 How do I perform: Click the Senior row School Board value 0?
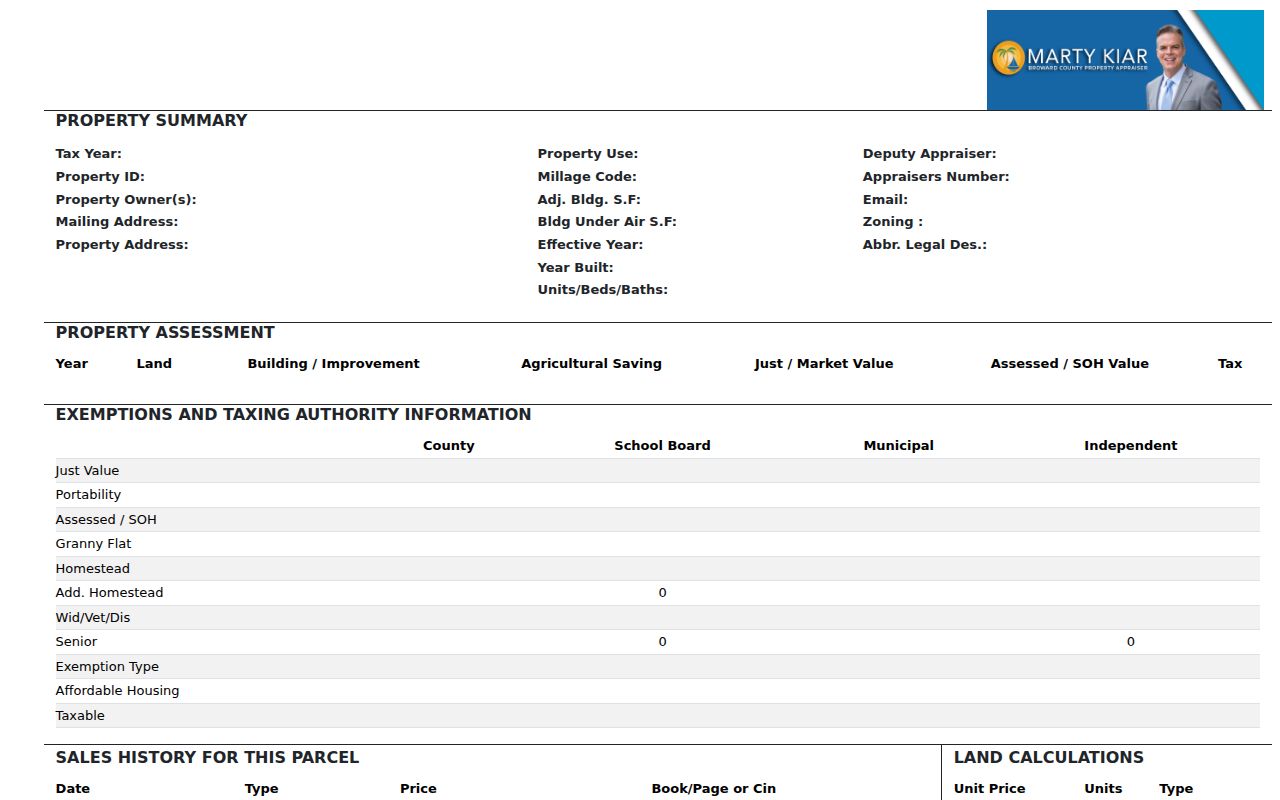(662, 642)
